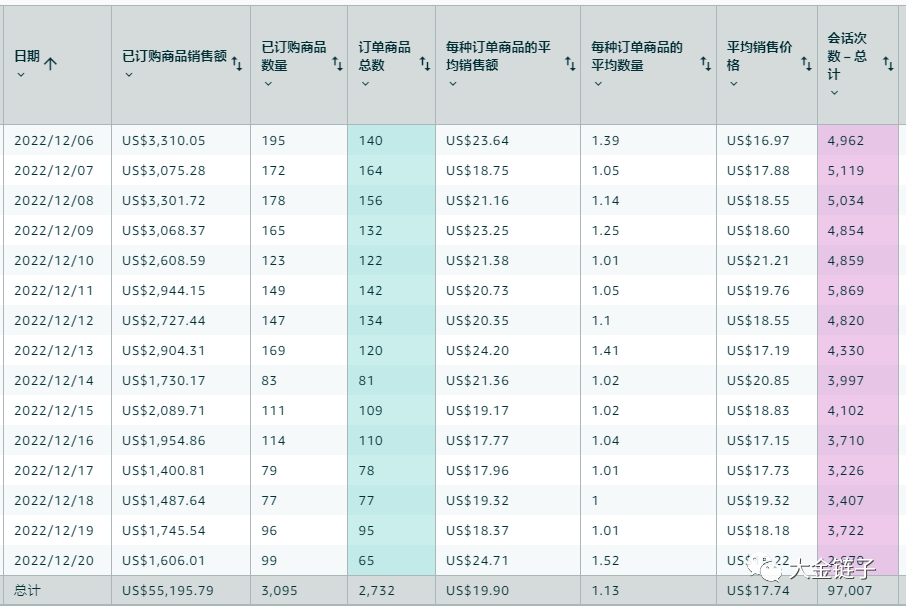Expand the chevron under the 日期 header
The height and width of the screenshot is (609, 906).
[21, 76]
